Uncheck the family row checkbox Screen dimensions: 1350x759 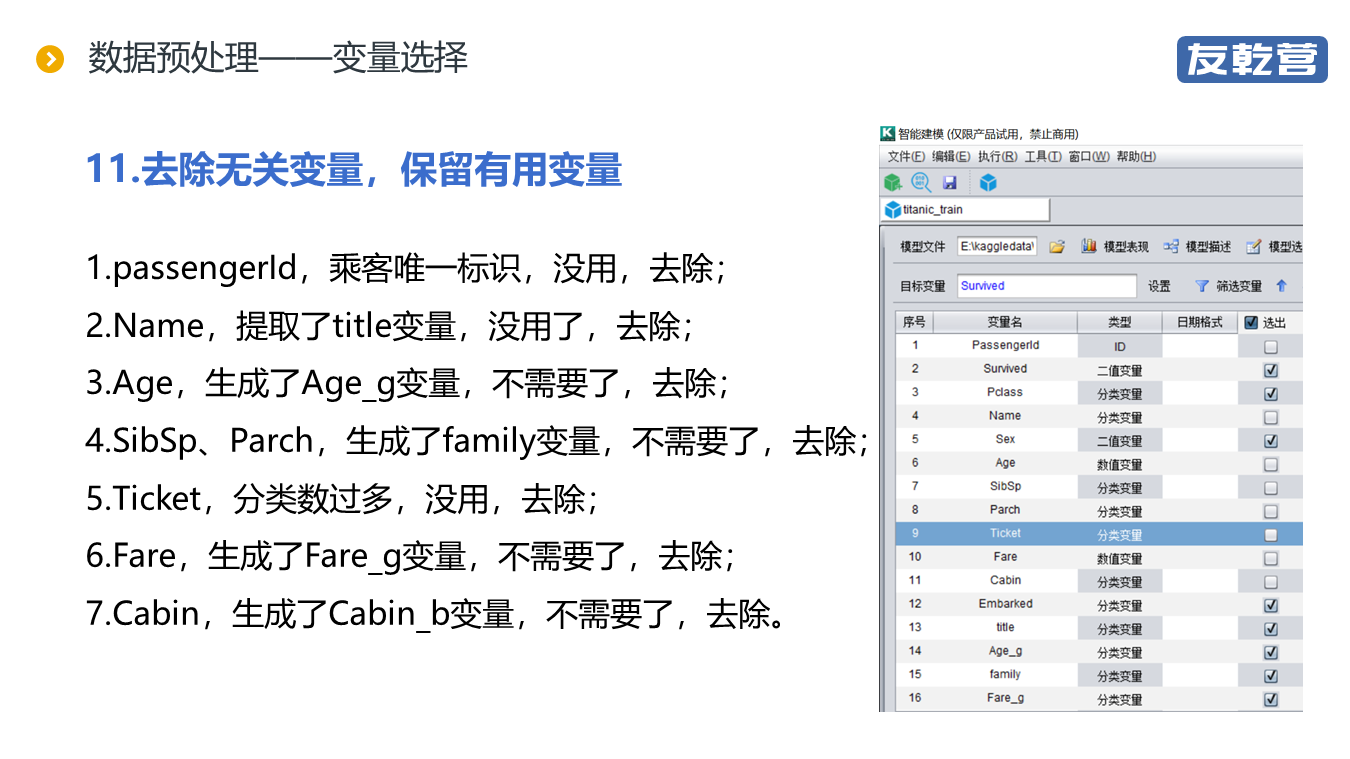[x=1271, y=675]
